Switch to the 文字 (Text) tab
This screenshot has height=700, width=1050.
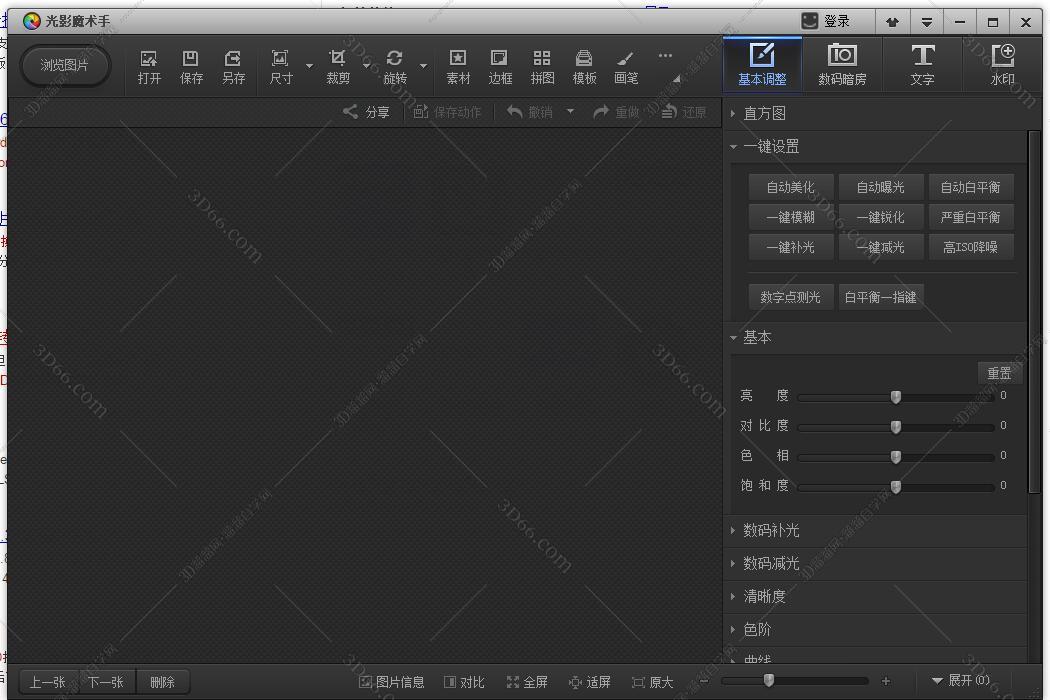coord(922,65)
